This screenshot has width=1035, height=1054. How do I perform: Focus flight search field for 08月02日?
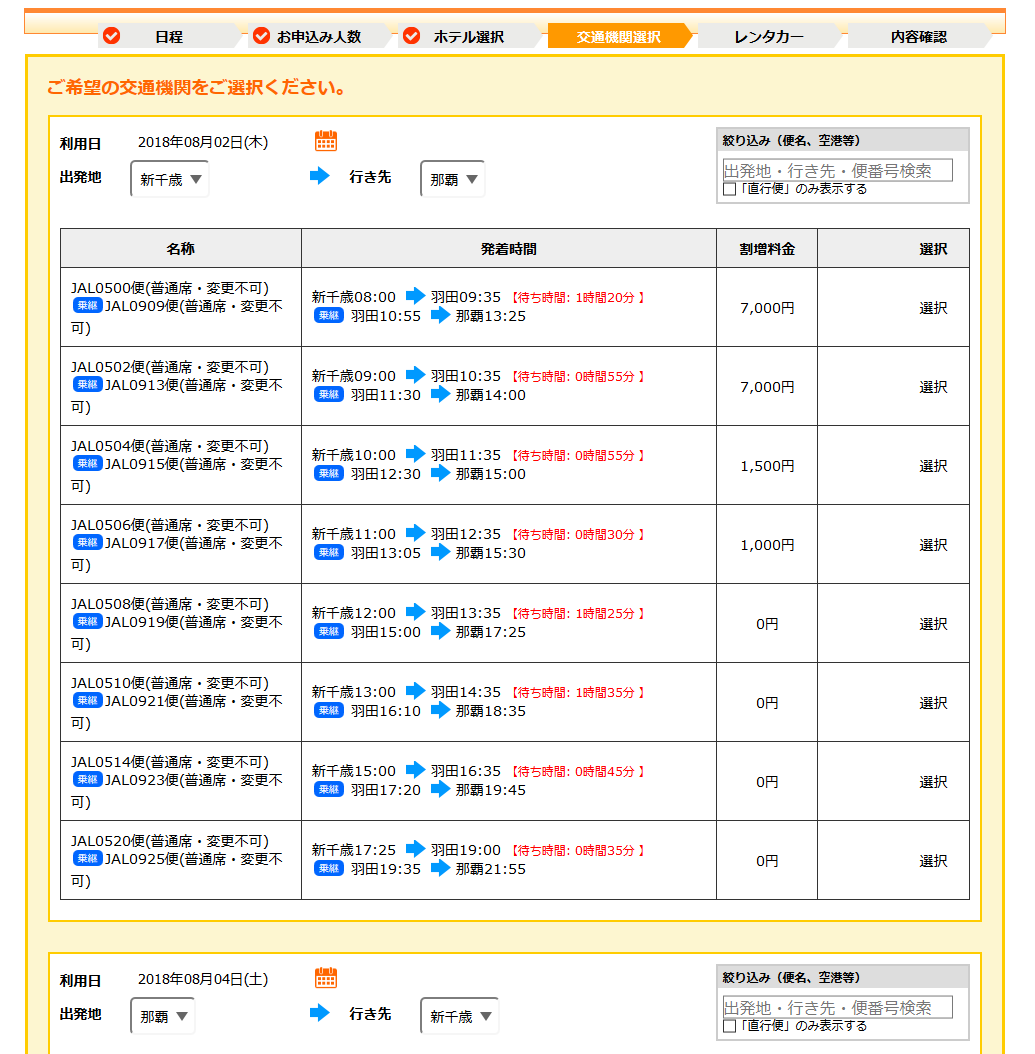tap(837, 170)
